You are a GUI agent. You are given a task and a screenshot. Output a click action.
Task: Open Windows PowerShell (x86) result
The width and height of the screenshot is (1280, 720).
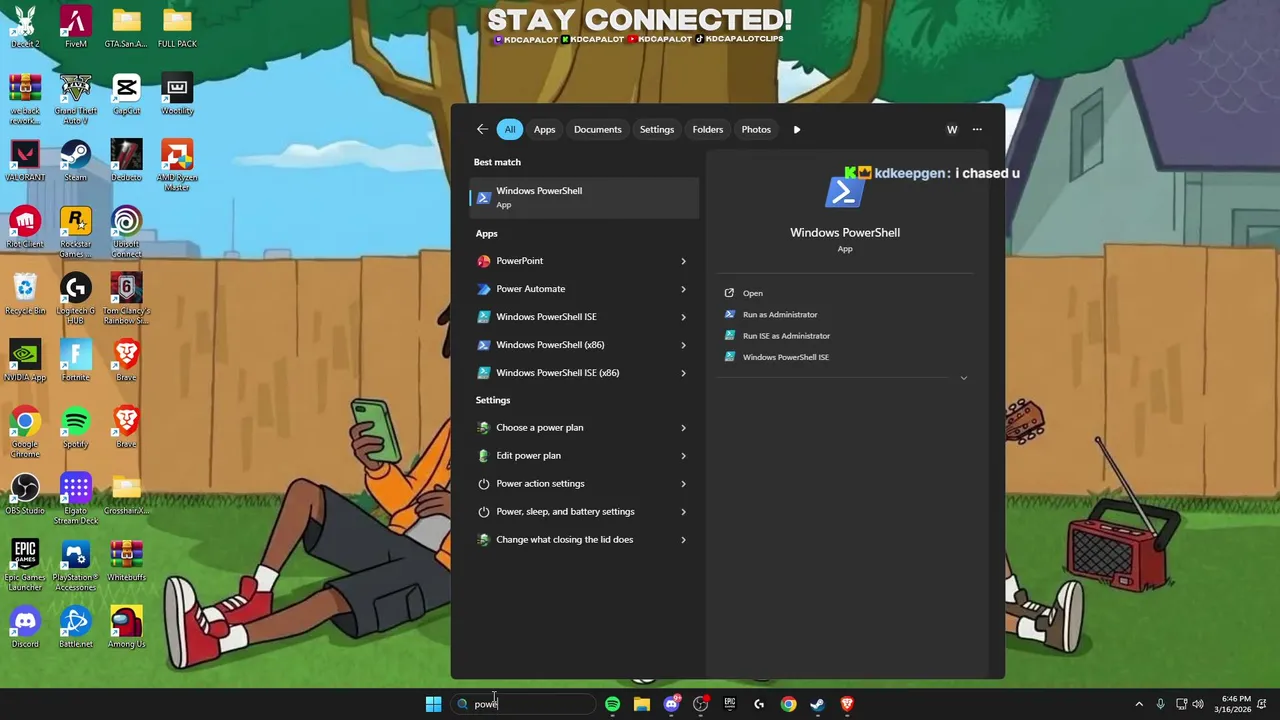(x=550, y=345)
